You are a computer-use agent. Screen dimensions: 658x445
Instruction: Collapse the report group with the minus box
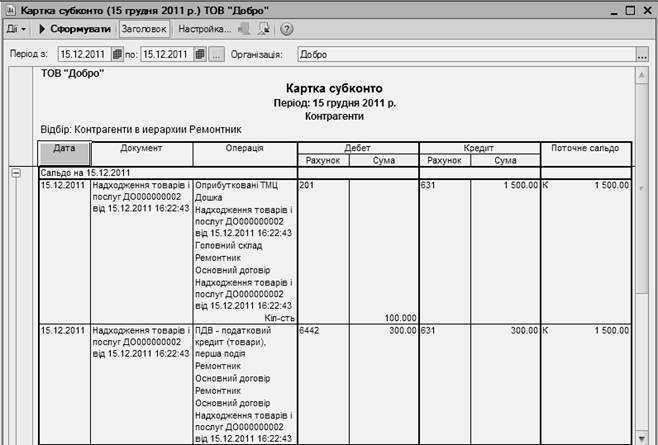pyautogui.click(x=16, y=173)
